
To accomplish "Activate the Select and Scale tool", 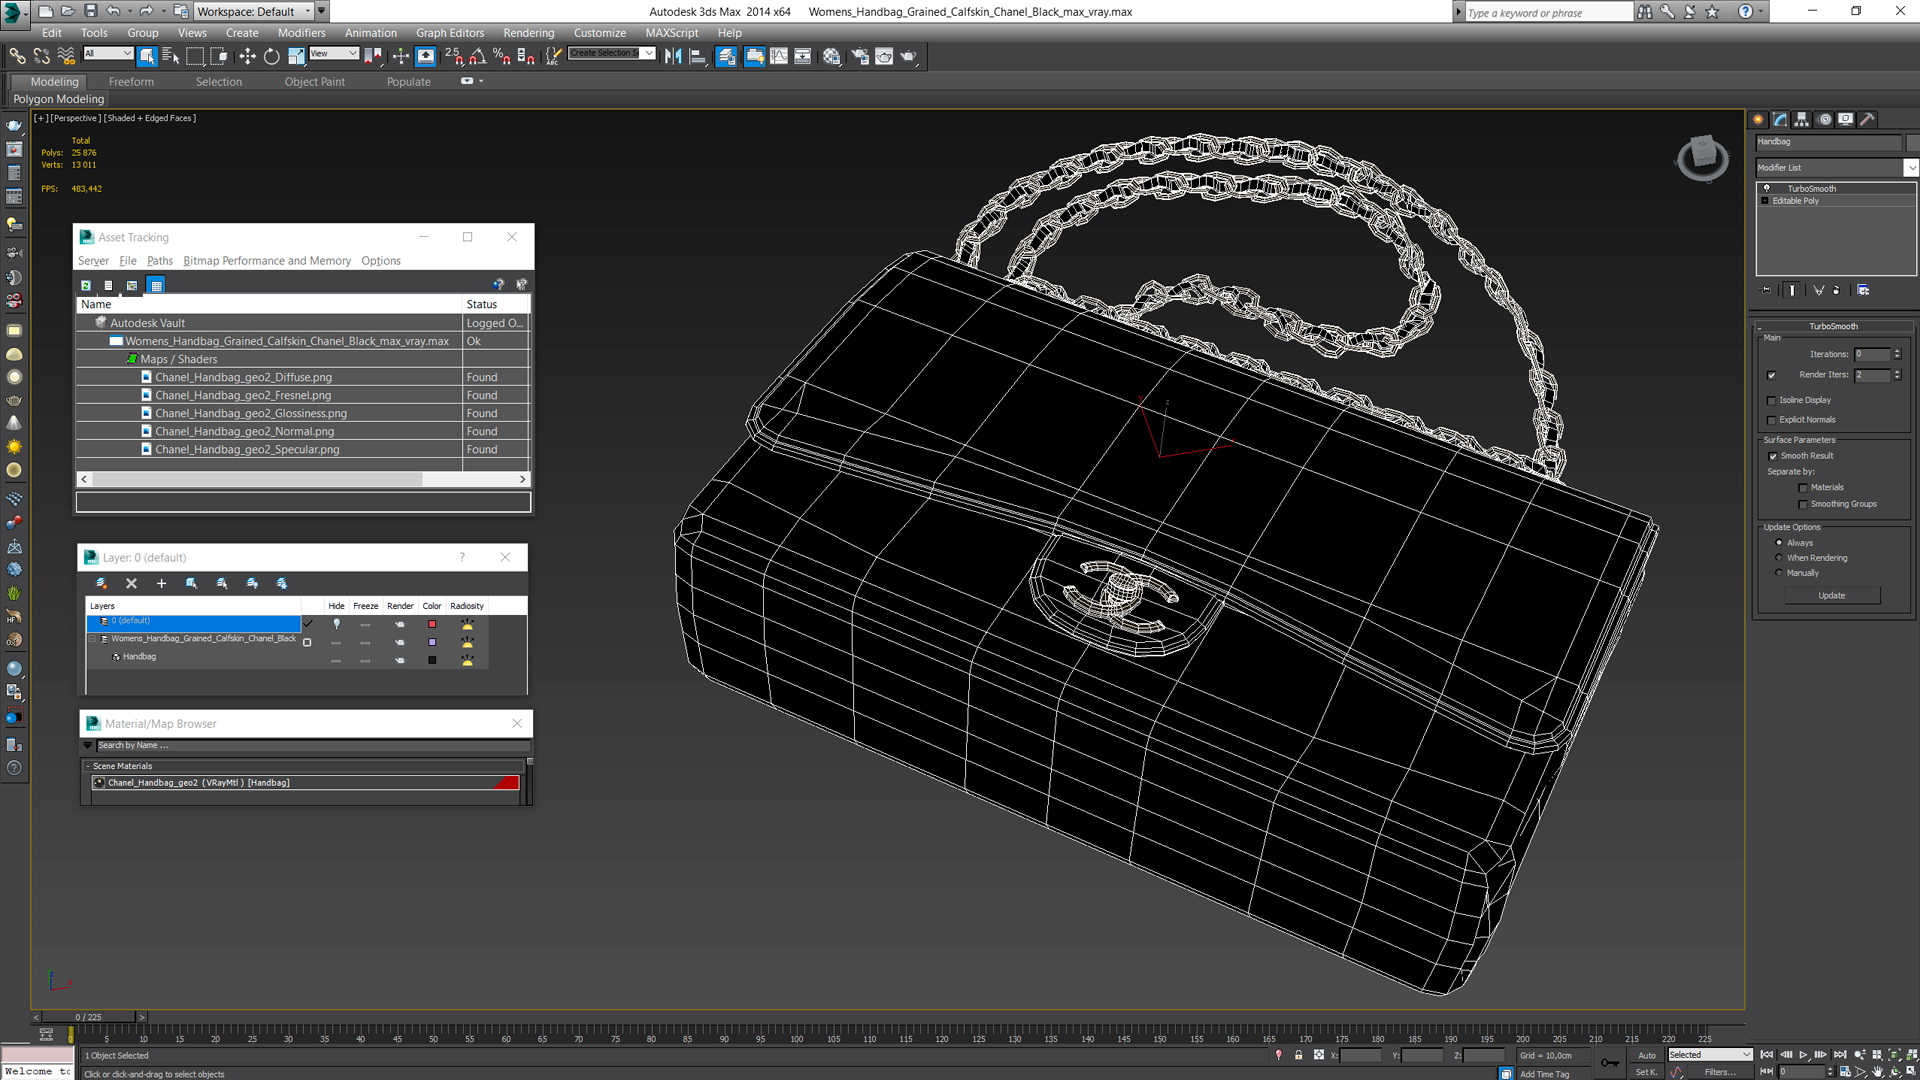I will click(296, 56).
